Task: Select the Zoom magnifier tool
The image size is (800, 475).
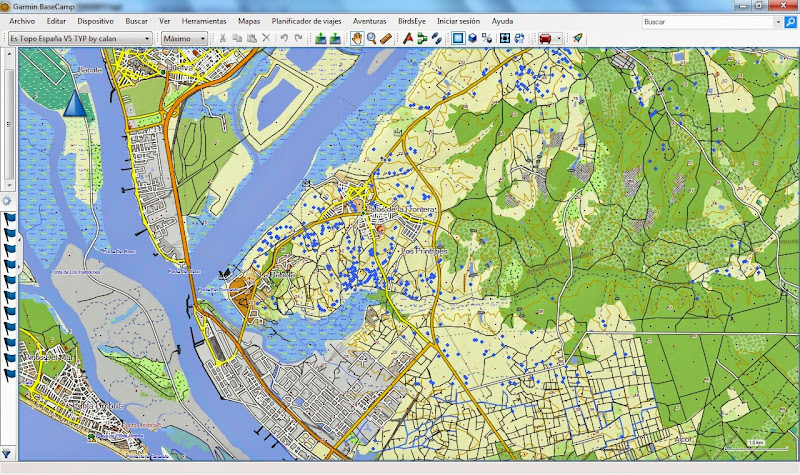Action: click(x=371, y=38)
